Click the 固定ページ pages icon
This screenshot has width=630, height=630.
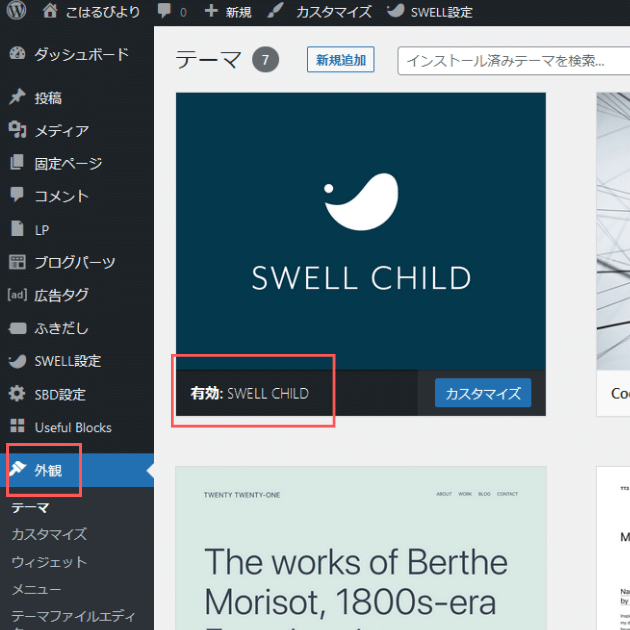coord(17,162)
